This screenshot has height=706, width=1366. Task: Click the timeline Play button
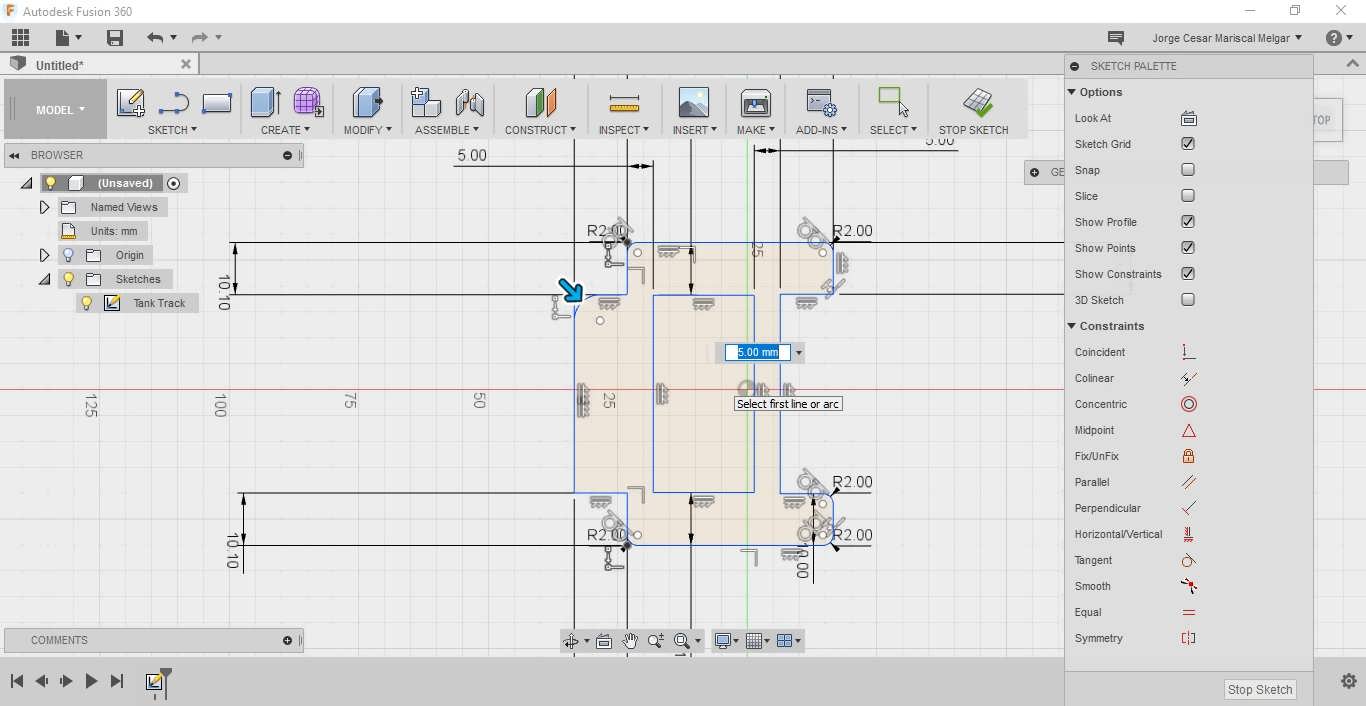coord(91,681)
